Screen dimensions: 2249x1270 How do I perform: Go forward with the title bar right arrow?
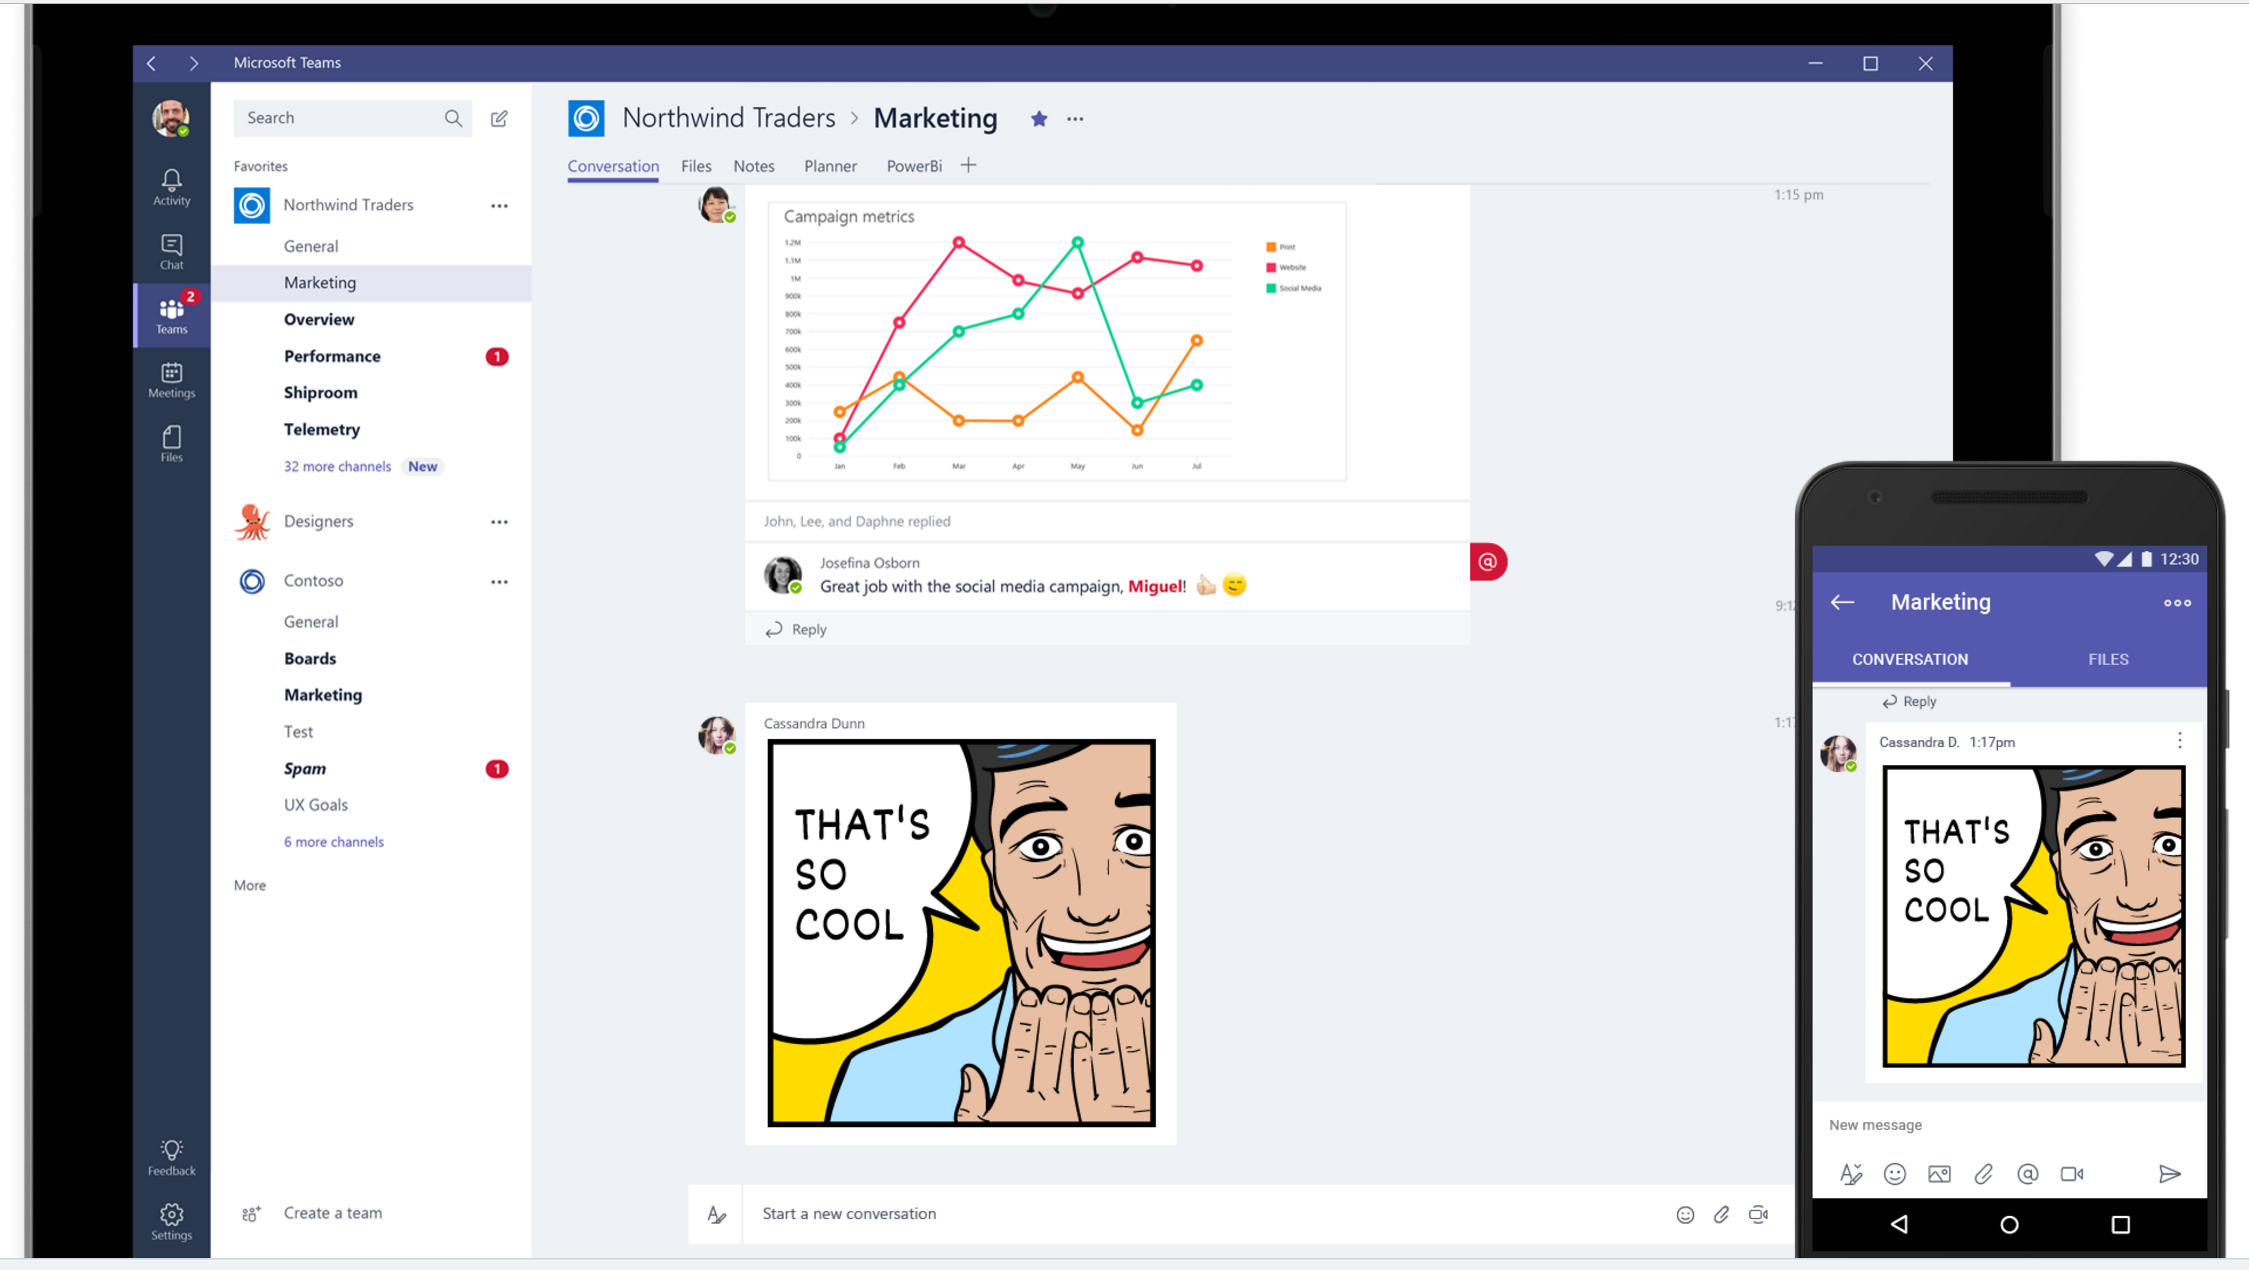coord(194,63)
